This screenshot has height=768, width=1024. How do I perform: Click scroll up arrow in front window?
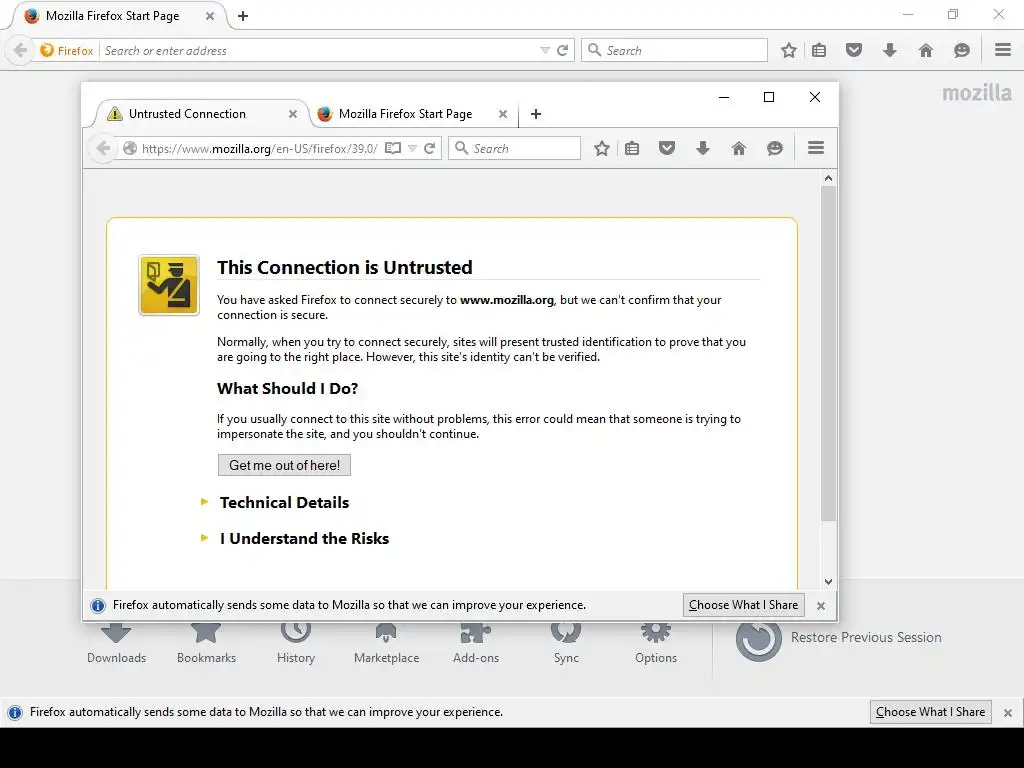point(828,178)
